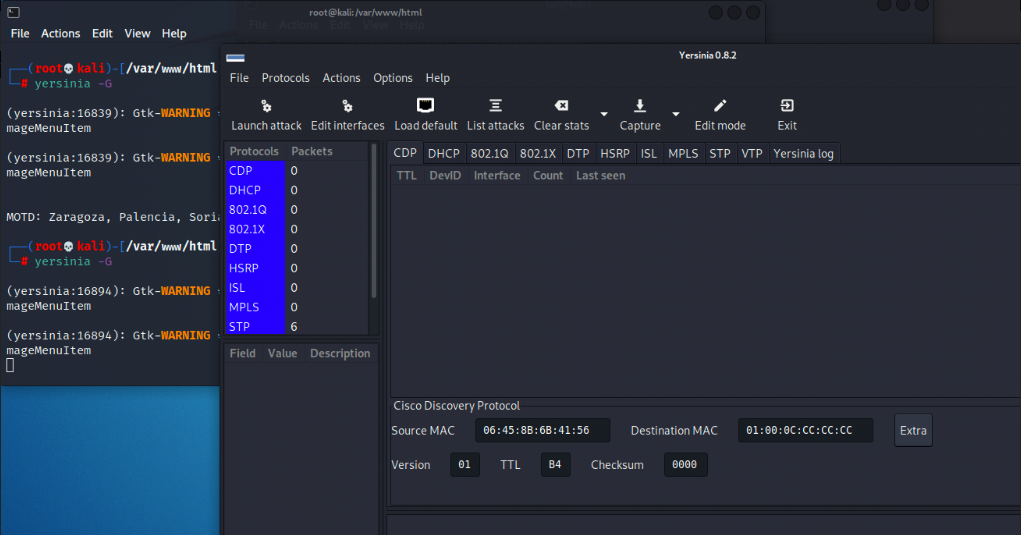Select CDP row in protocols list
Viewport: 1021px width, 535px height.
coord(296,171)
